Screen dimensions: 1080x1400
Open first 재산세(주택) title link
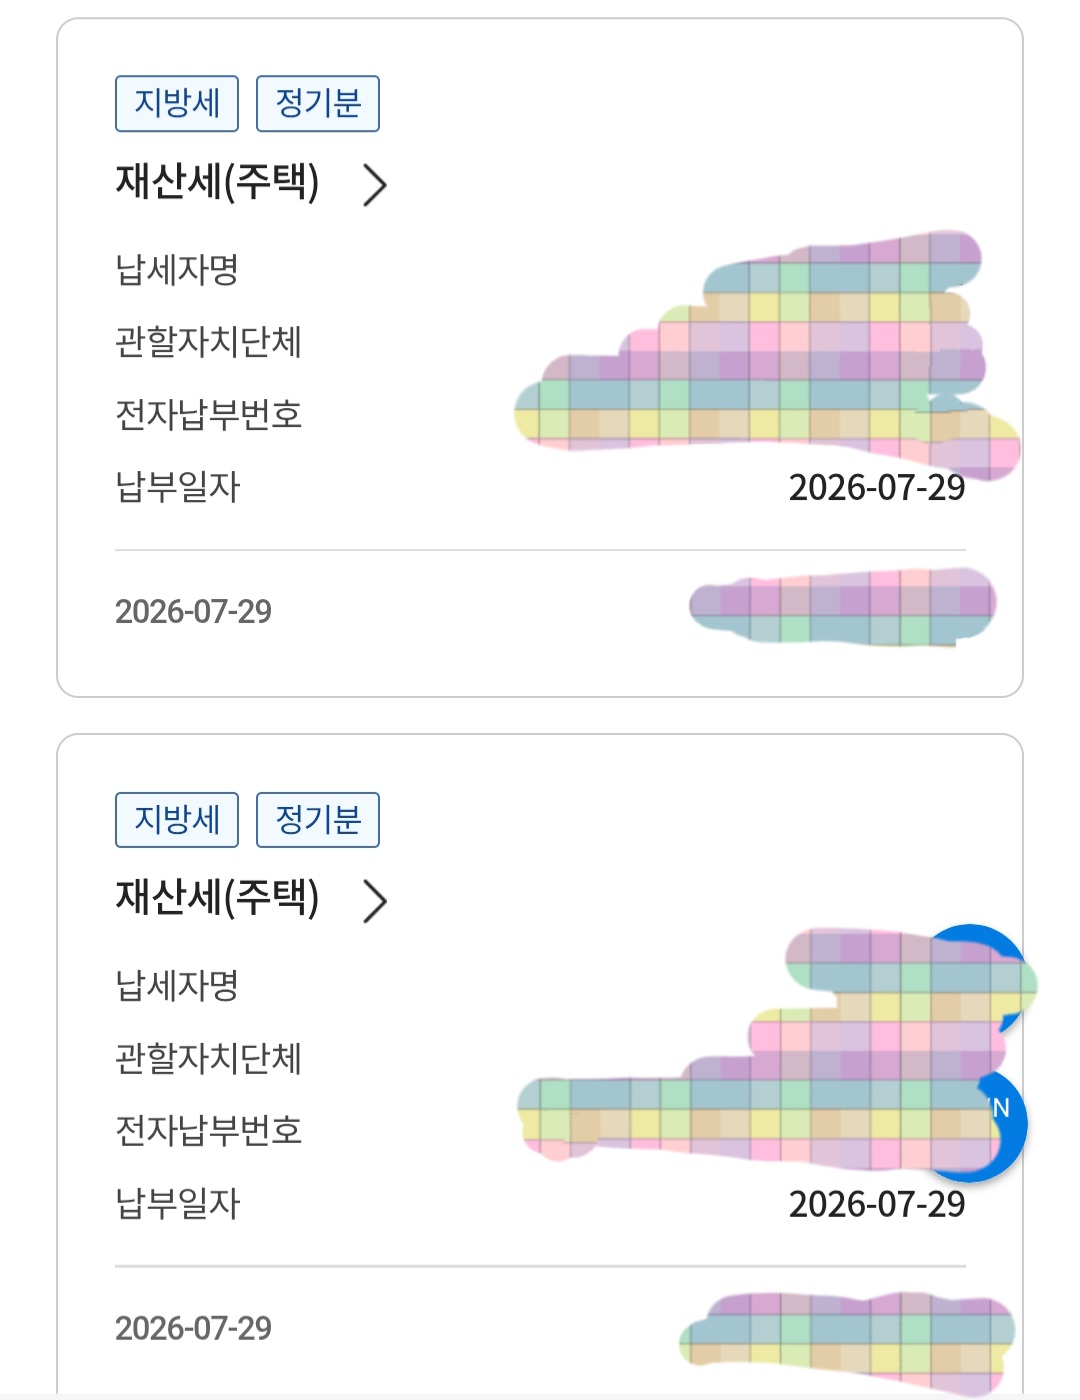(x=217, y=183)
